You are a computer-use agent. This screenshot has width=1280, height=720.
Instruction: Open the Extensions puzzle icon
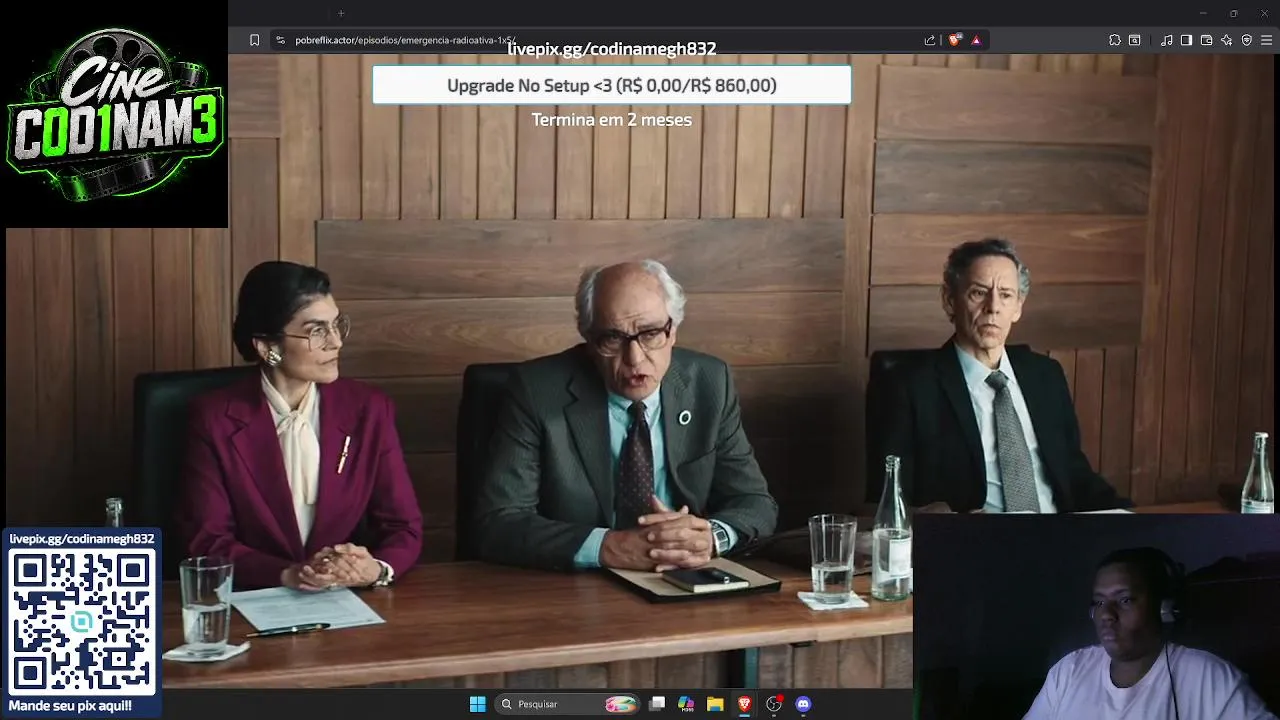coord(1115,40)
